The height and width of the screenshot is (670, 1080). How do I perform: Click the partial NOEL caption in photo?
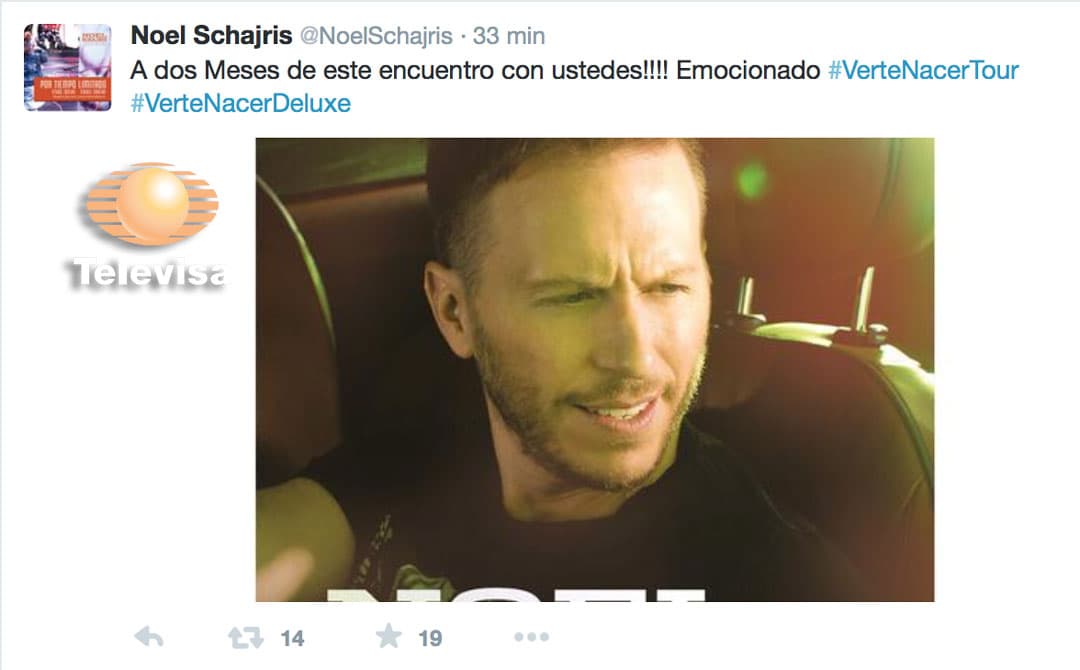(515, 595)
